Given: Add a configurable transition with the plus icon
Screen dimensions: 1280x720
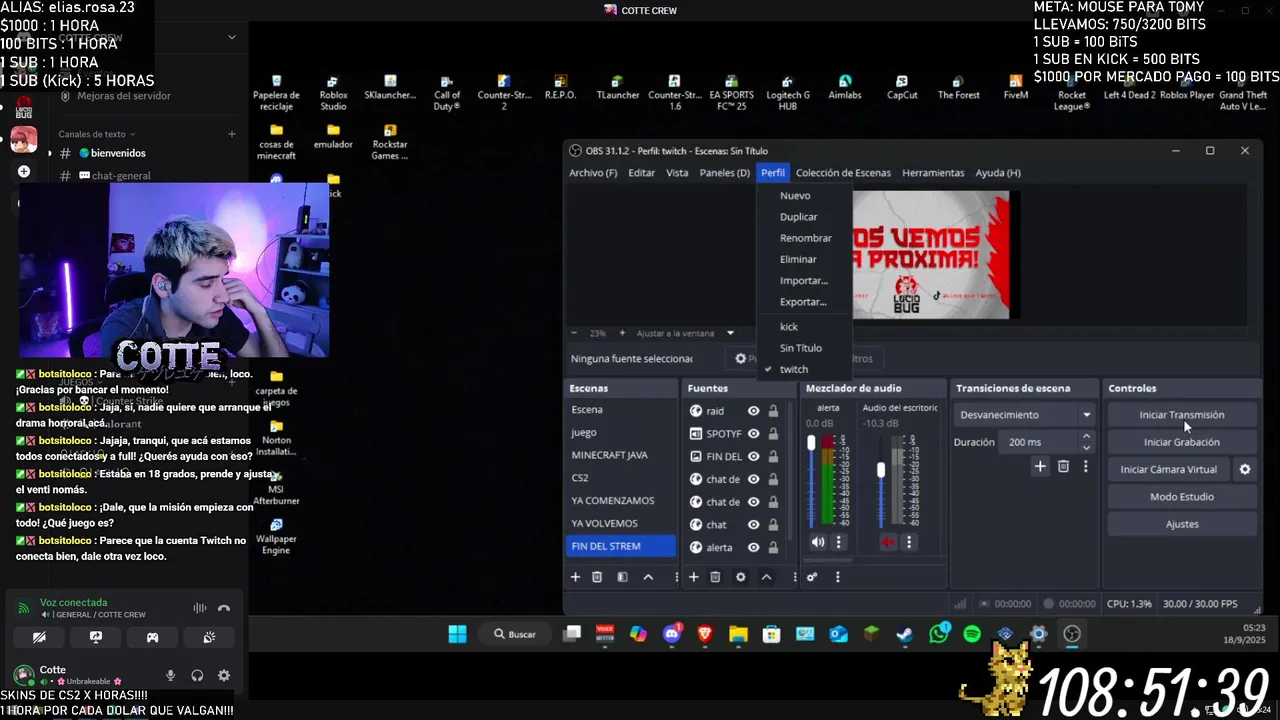Looking at the screenshot, I should pos(1040,466).
